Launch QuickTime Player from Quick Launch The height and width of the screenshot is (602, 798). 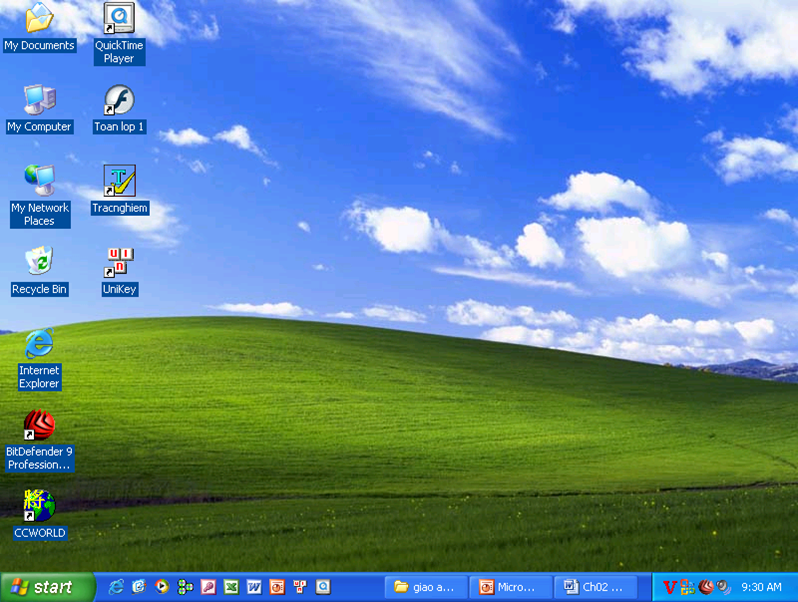(323, 587)
